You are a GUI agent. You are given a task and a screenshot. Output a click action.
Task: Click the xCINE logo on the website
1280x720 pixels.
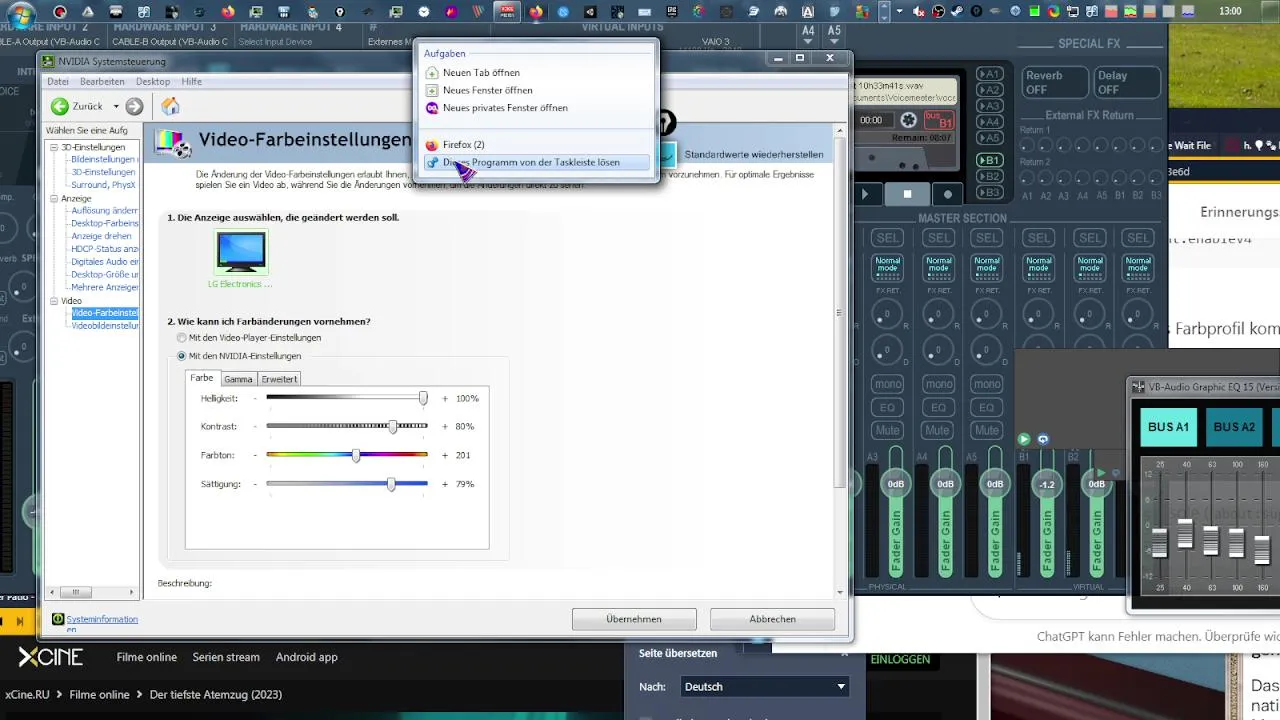pos(50,657)
